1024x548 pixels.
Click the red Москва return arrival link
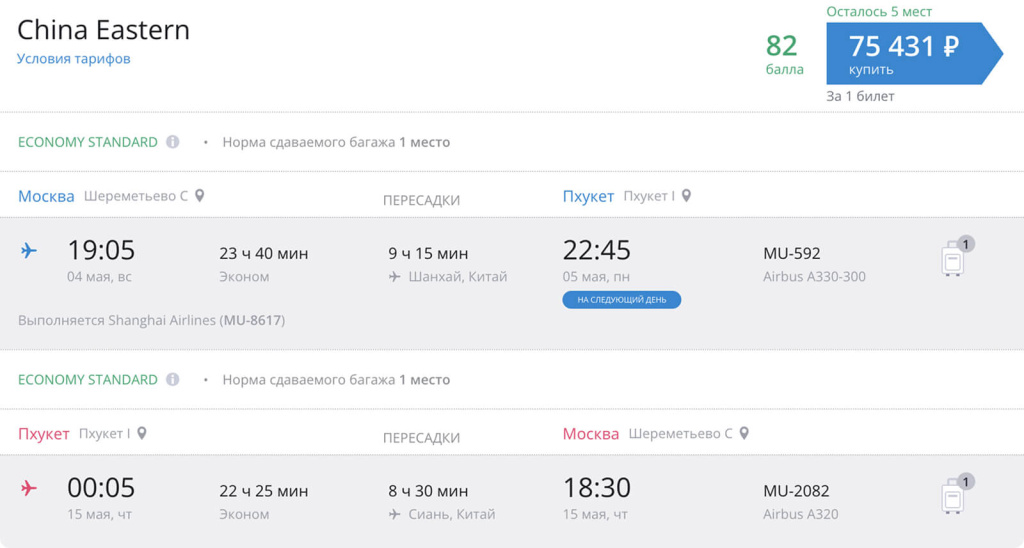[591, 434]
